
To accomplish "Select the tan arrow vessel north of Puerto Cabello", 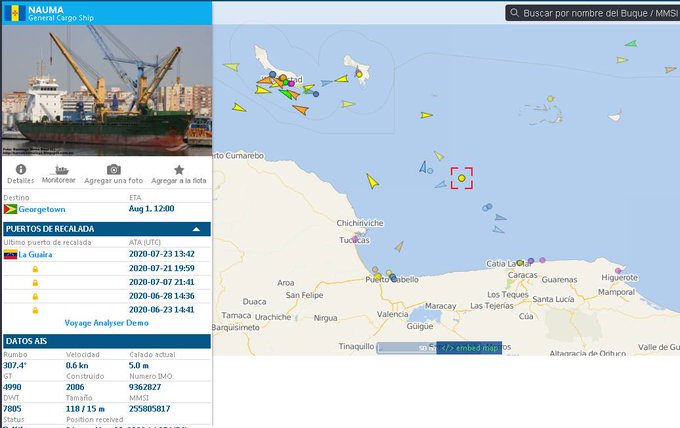I will click(x=399, y=247).
